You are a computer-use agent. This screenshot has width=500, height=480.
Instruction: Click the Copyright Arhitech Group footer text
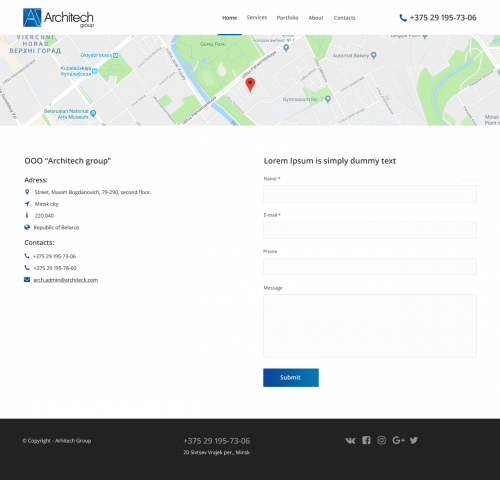(x=57, y=441)
